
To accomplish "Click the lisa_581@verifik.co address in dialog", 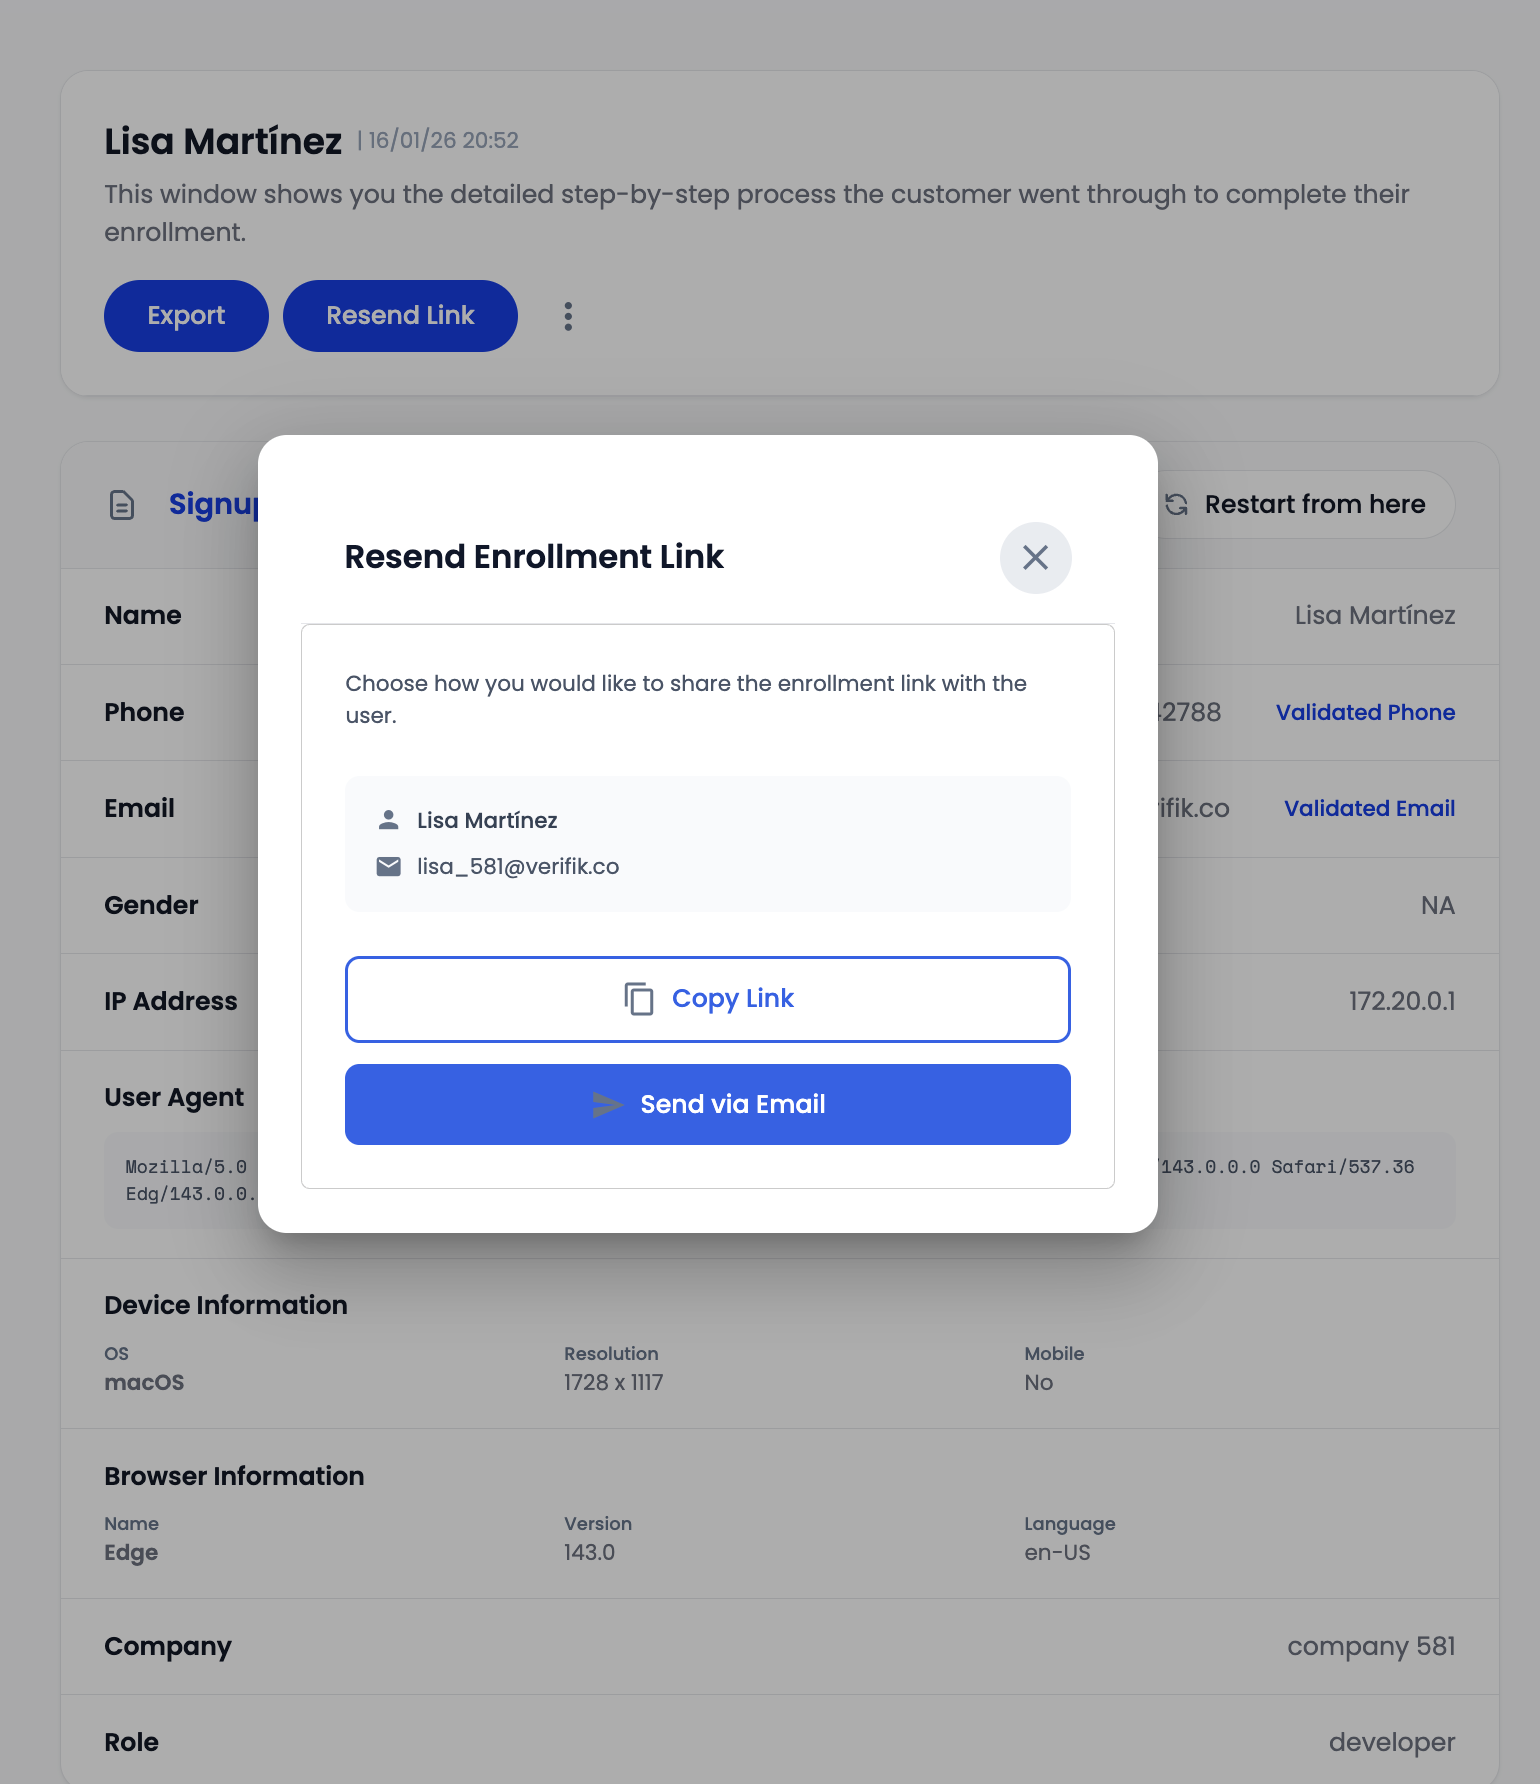I will pos(518,866).
